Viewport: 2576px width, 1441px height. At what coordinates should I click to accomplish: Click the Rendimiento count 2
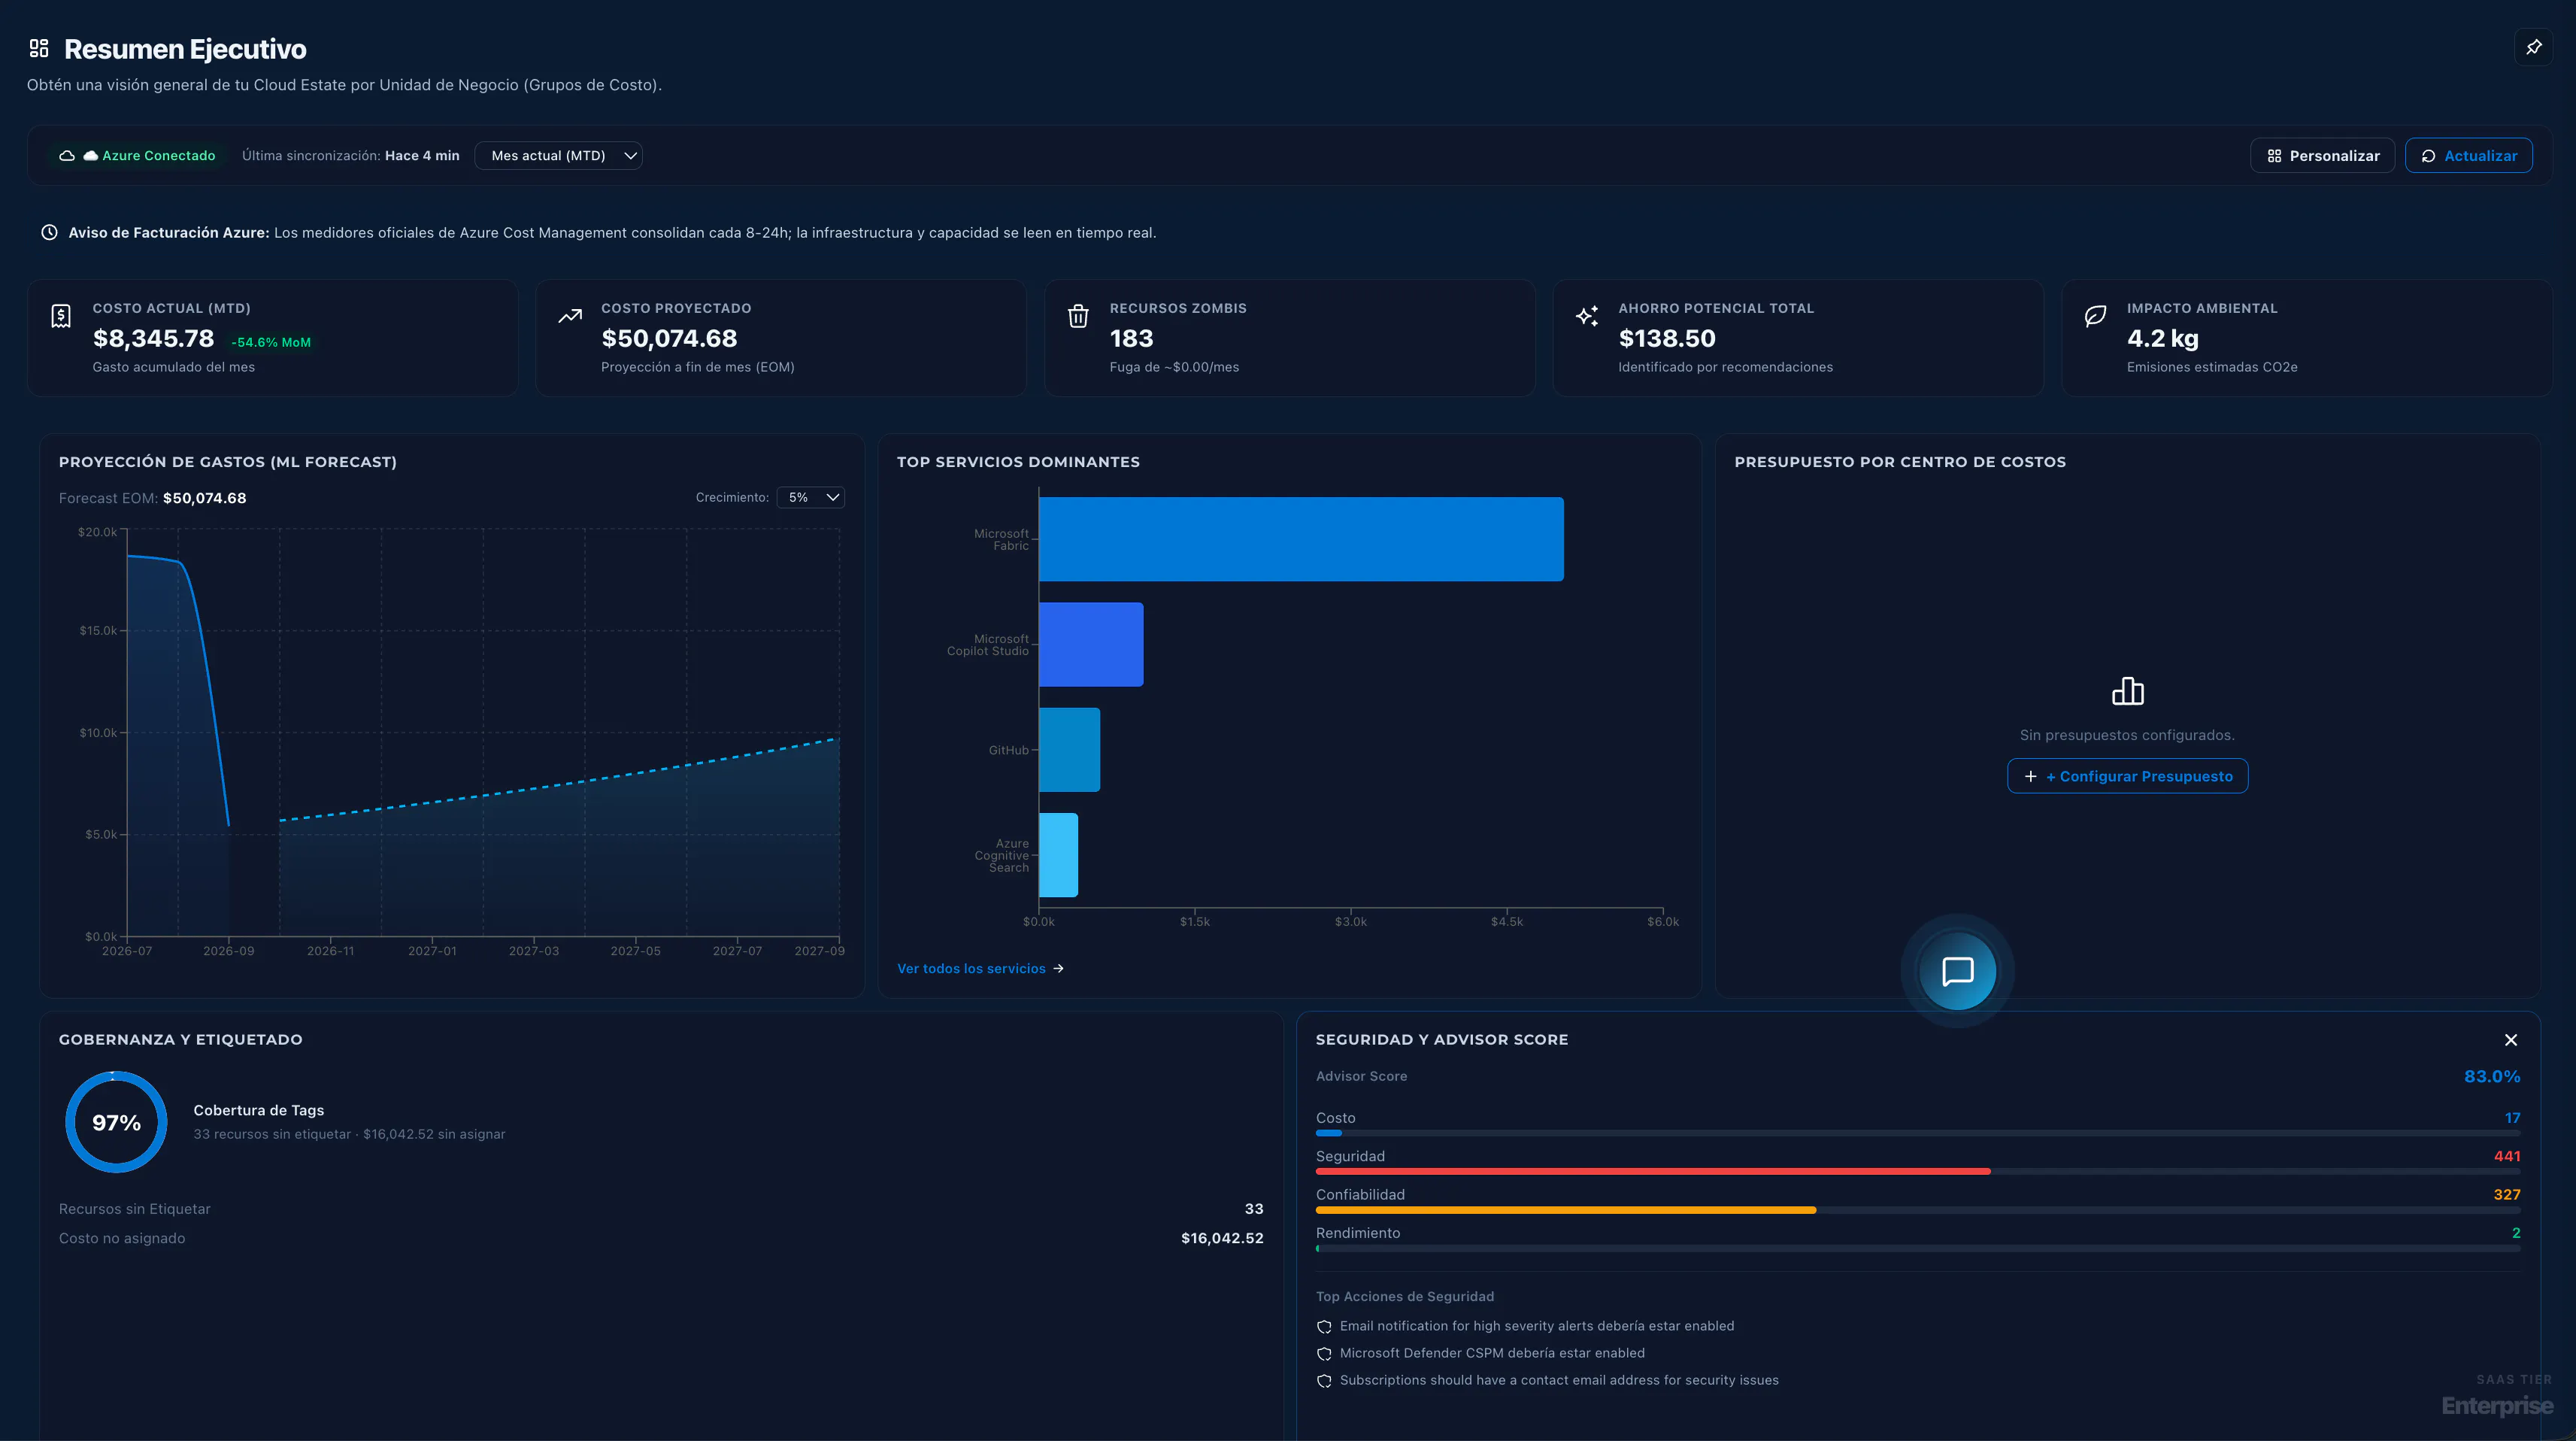pos(2516,1233)
